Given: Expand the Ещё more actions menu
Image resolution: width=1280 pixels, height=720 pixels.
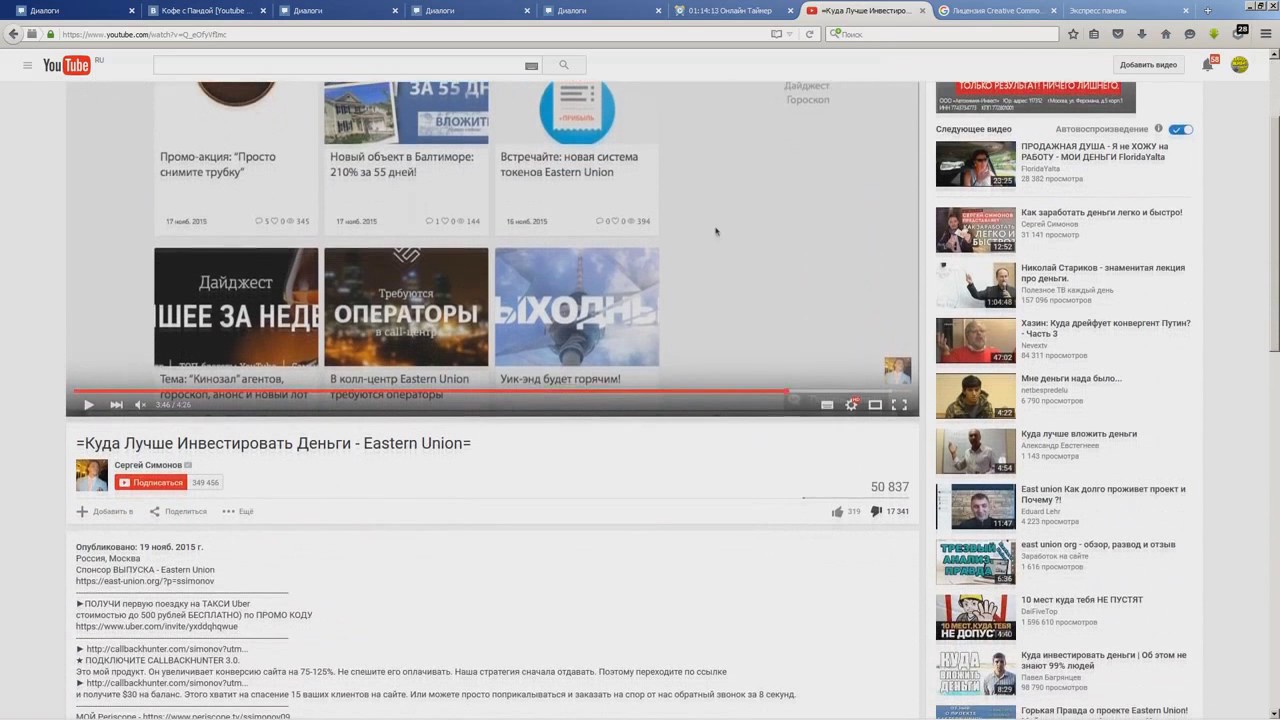Looking at the screenshot, I should click(x=238, y=512).
